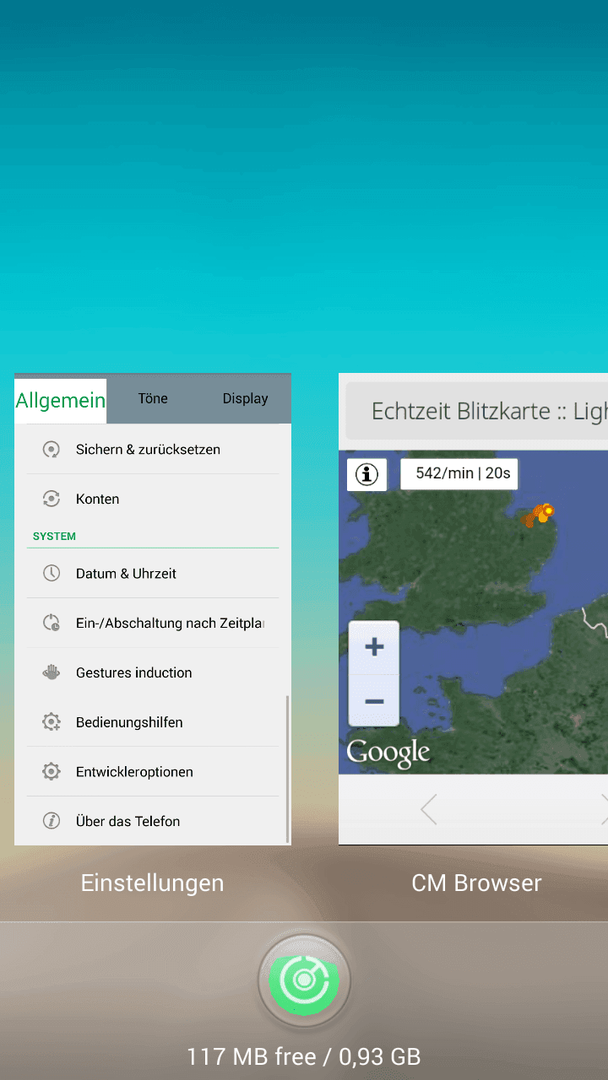
Task: Open Gestures induction settings
Action: [153, 672]
